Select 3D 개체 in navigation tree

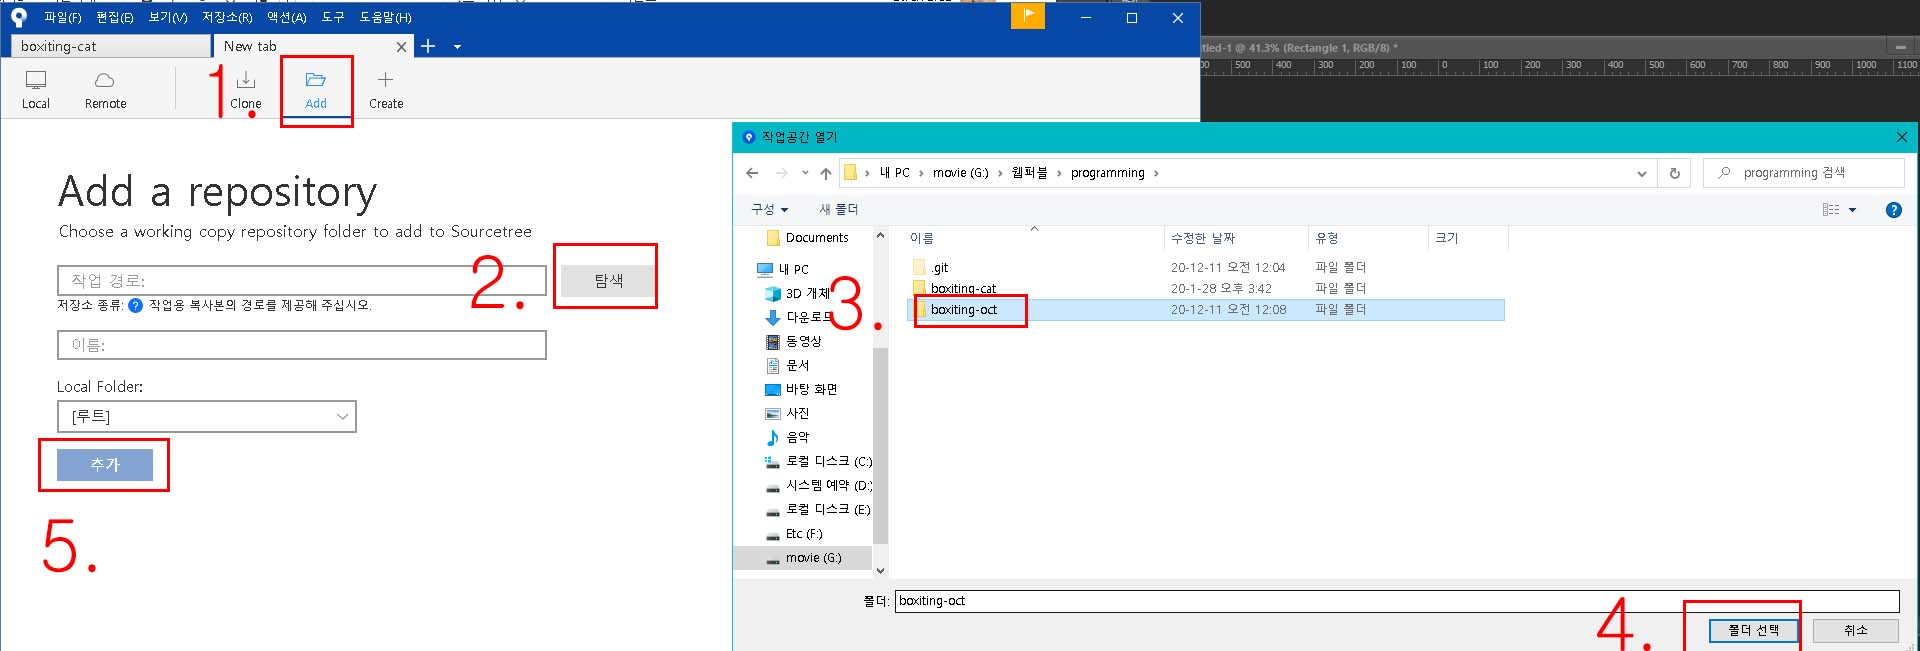click(798, 293)
